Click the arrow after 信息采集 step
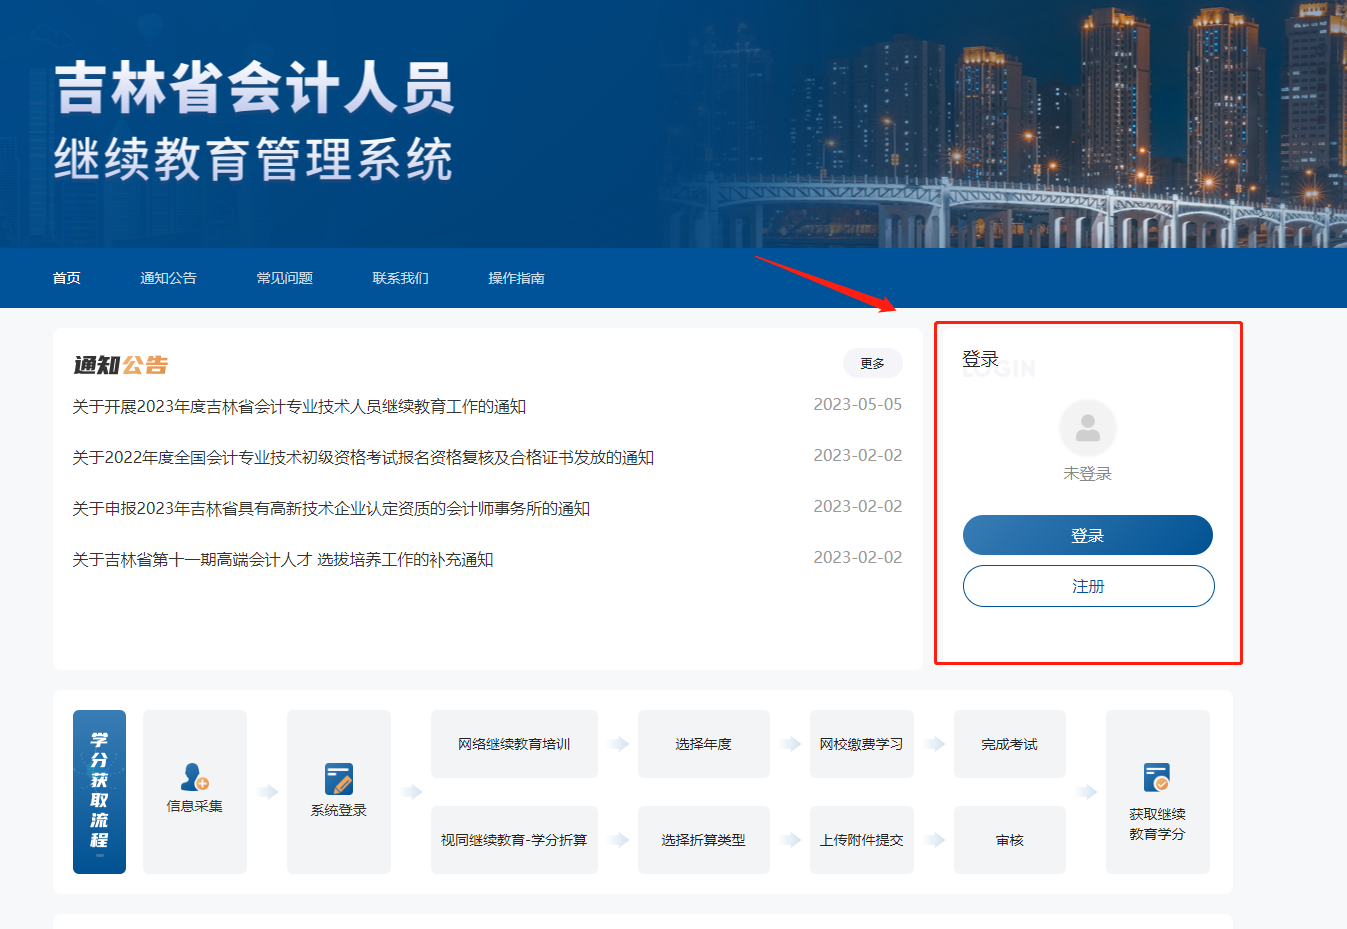Image resolution: width=1347 pixels, height=929 pixels. coord(266,792)
